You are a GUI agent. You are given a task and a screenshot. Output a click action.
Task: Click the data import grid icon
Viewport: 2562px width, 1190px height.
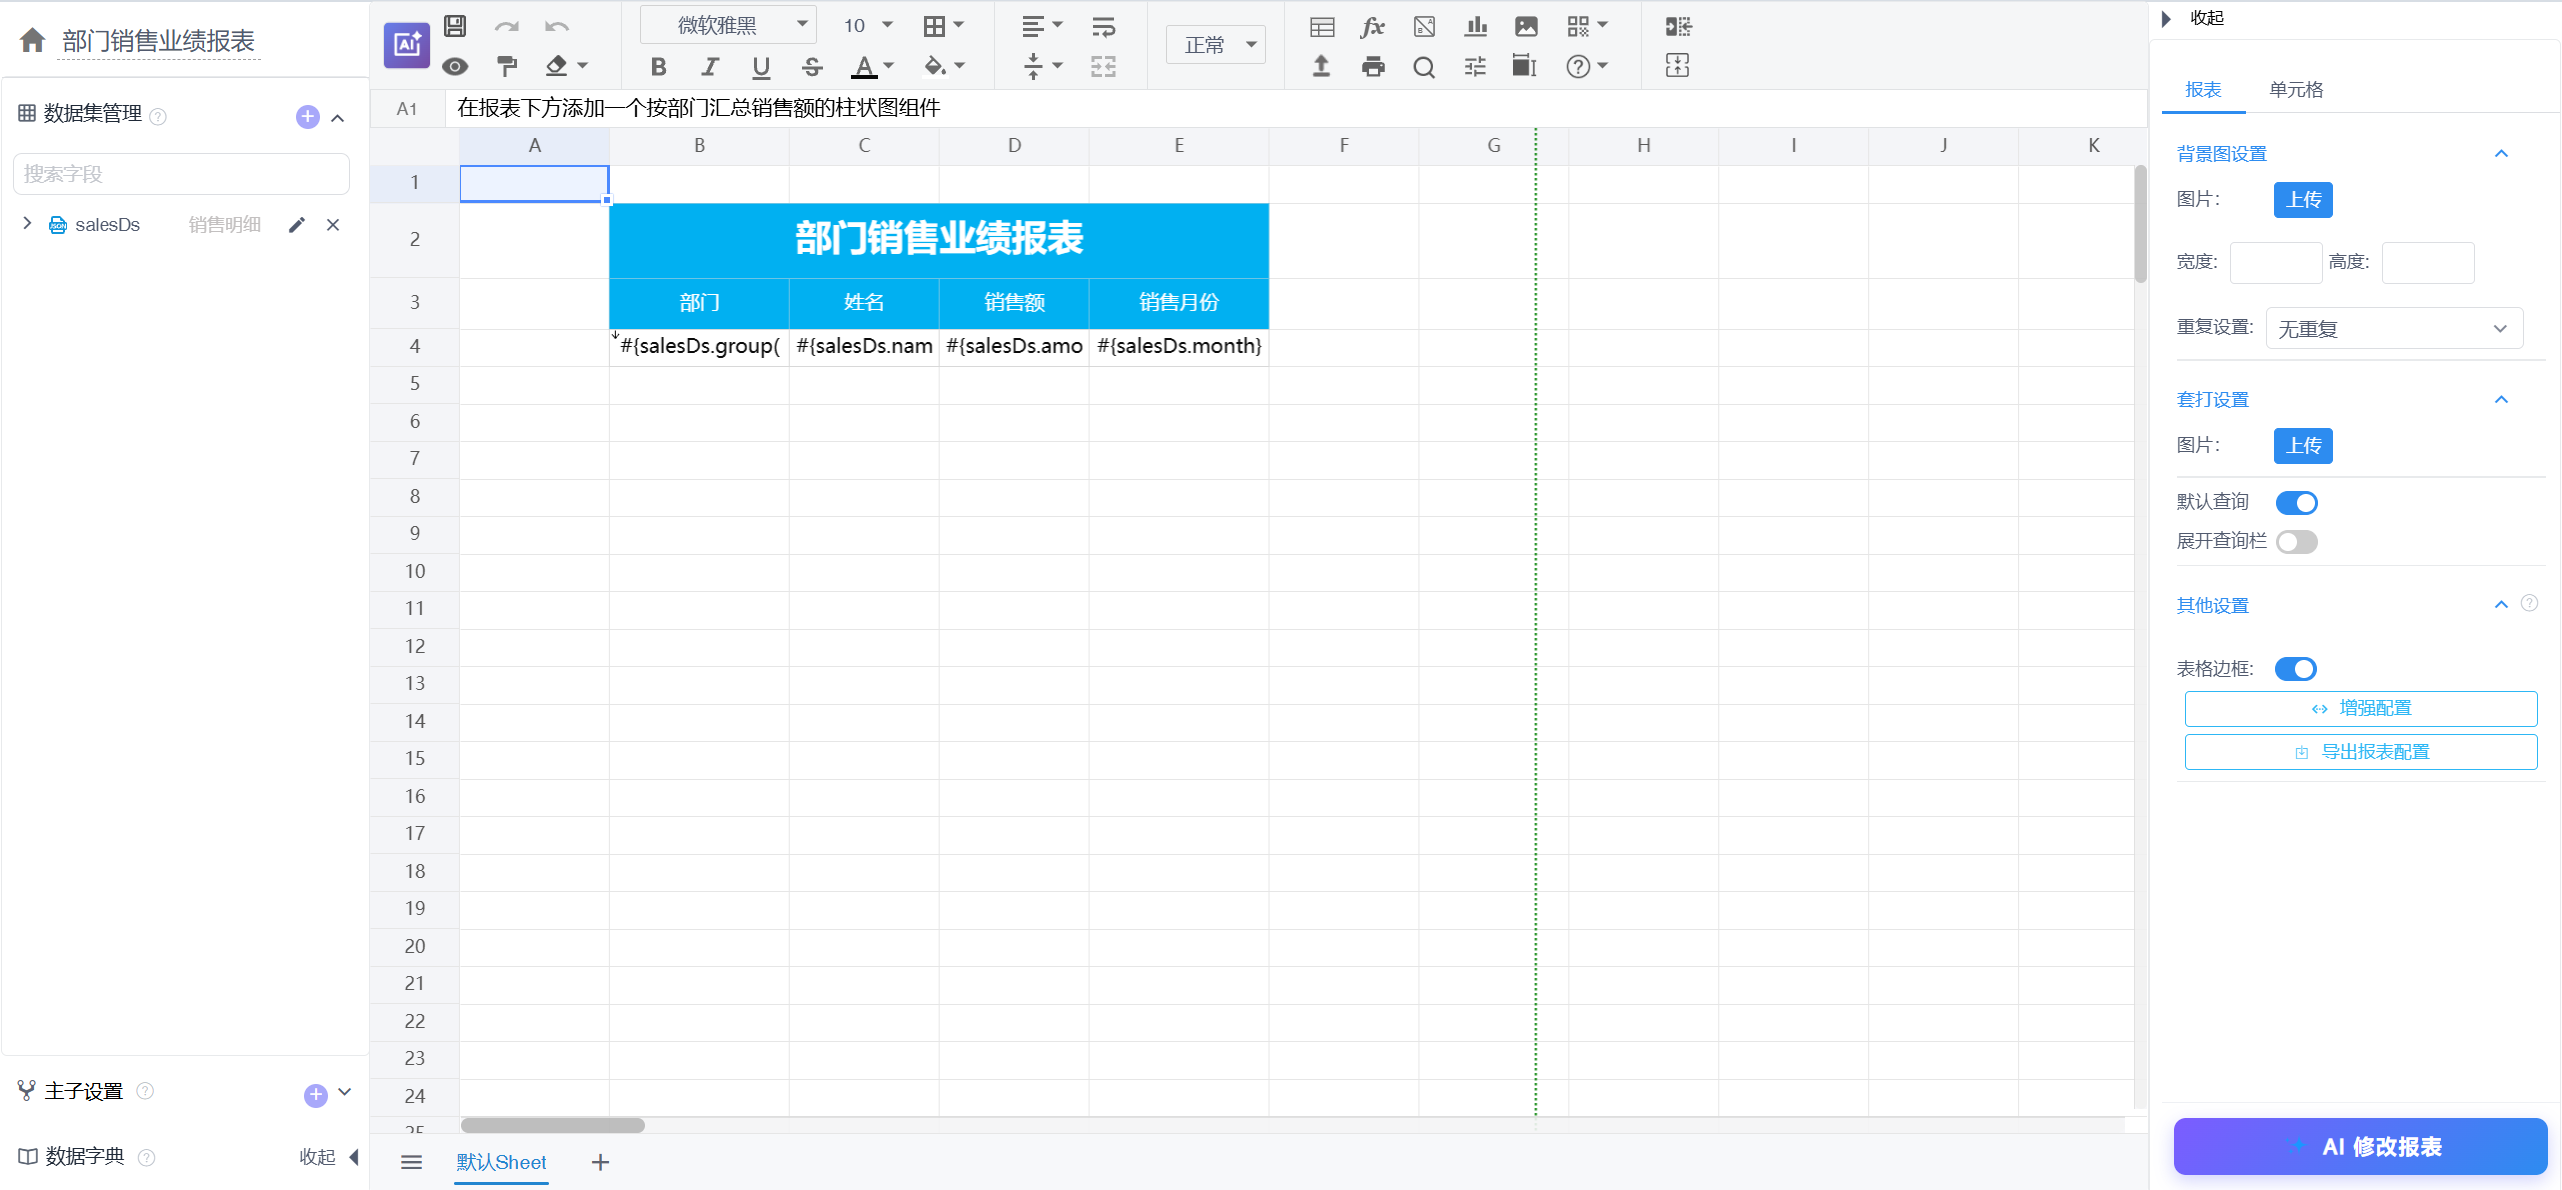[x=1678, y=26]
